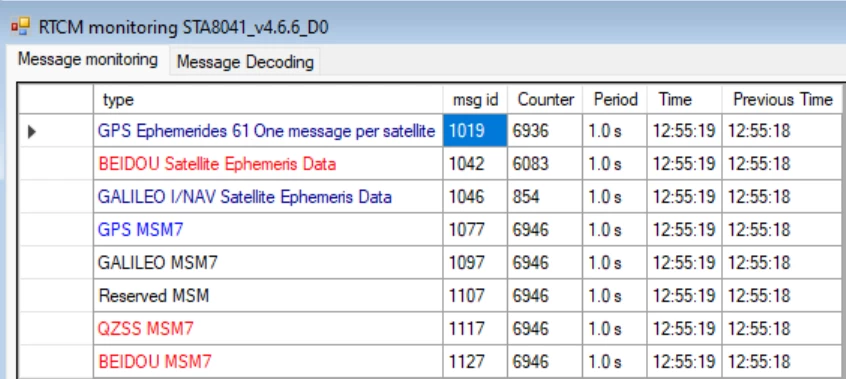The height and width of the screenshot is (379, 846).
Task: Click msg id cell 1097
Action: [475, 262]
